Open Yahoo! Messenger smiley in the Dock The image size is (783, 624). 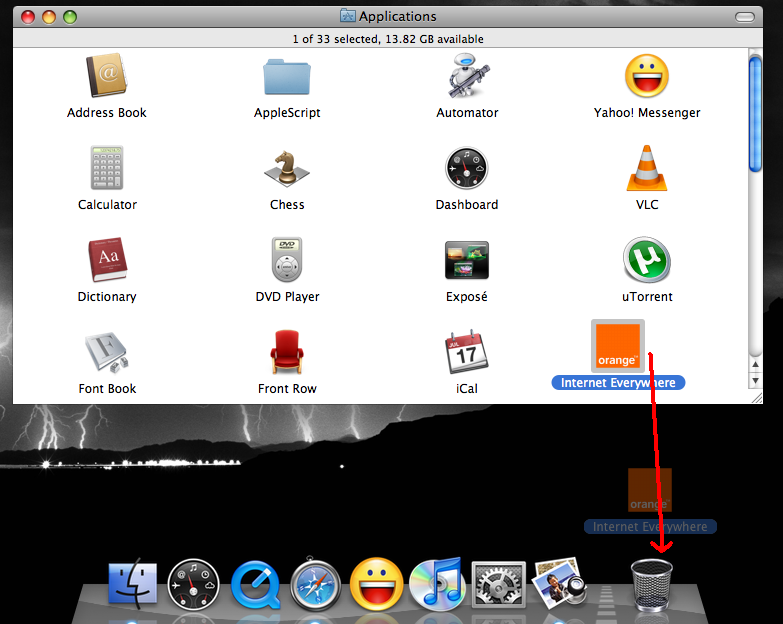[377, 585]
